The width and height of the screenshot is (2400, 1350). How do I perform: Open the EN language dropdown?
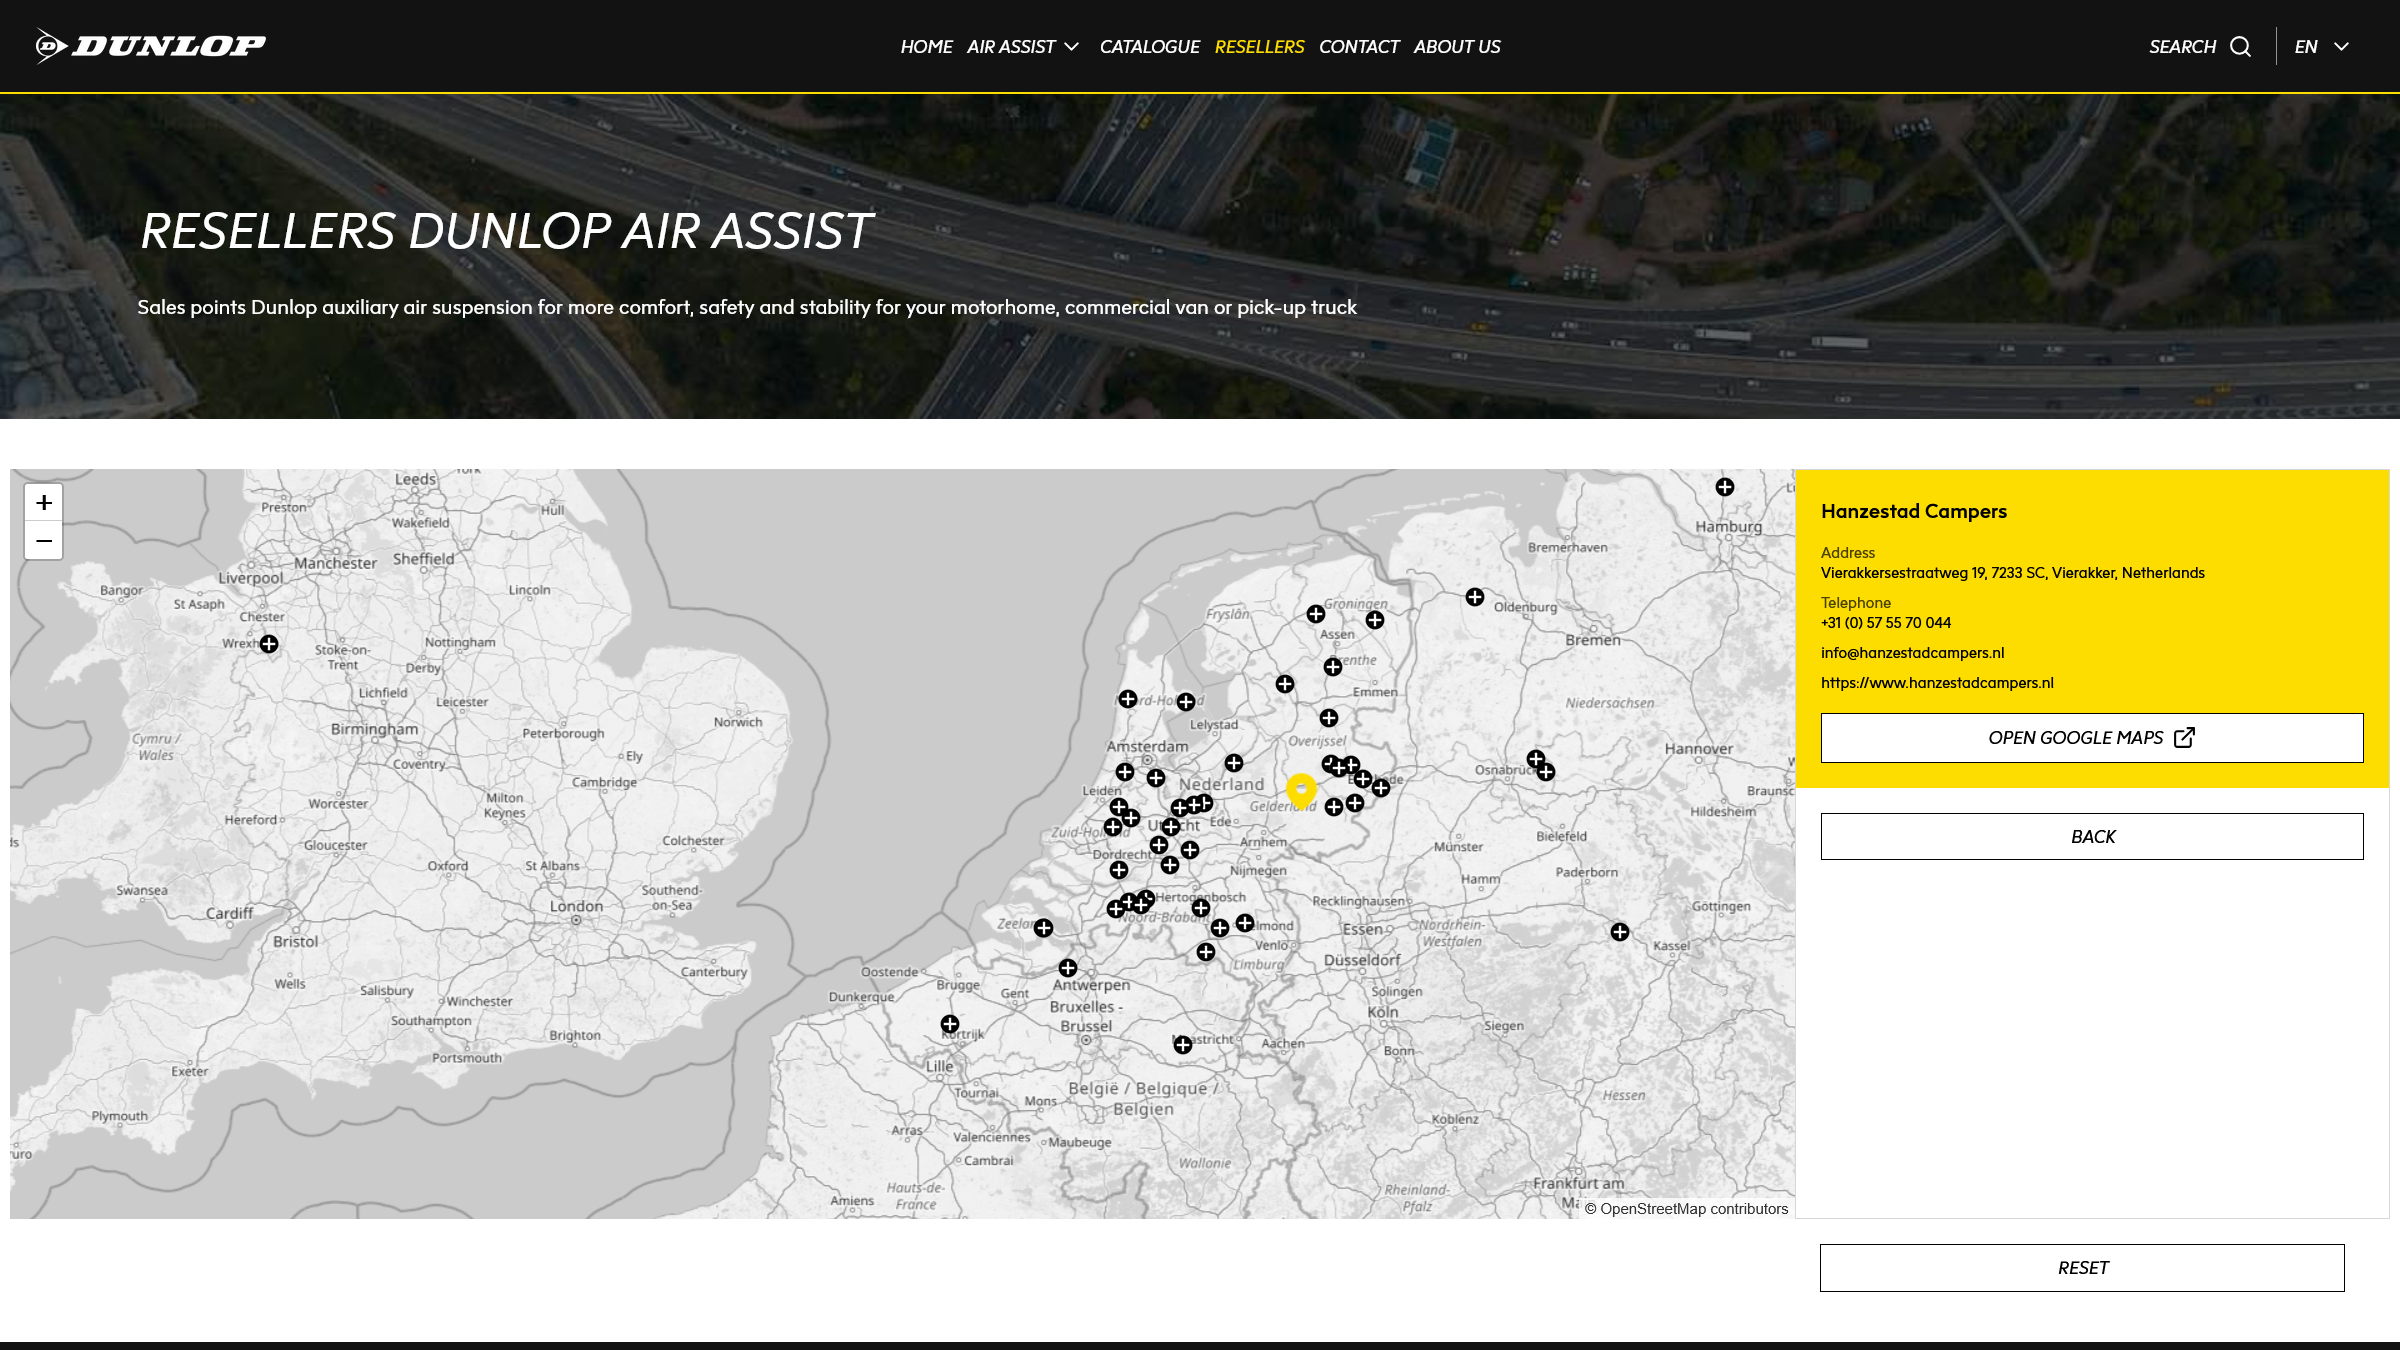pos(2321,47)
